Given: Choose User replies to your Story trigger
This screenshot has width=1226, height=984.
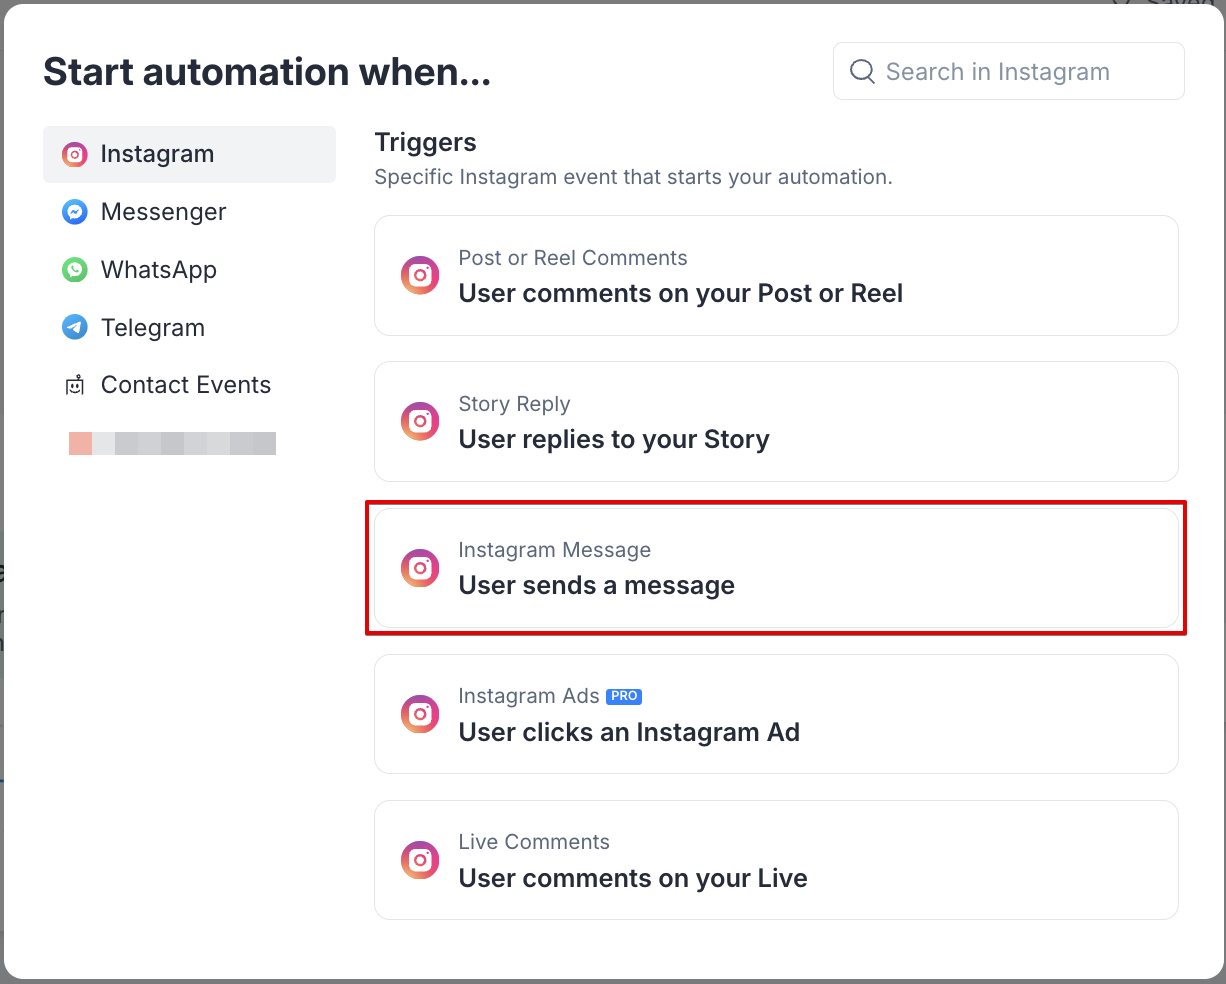Looking at the screenshot, I should [776, 422].
